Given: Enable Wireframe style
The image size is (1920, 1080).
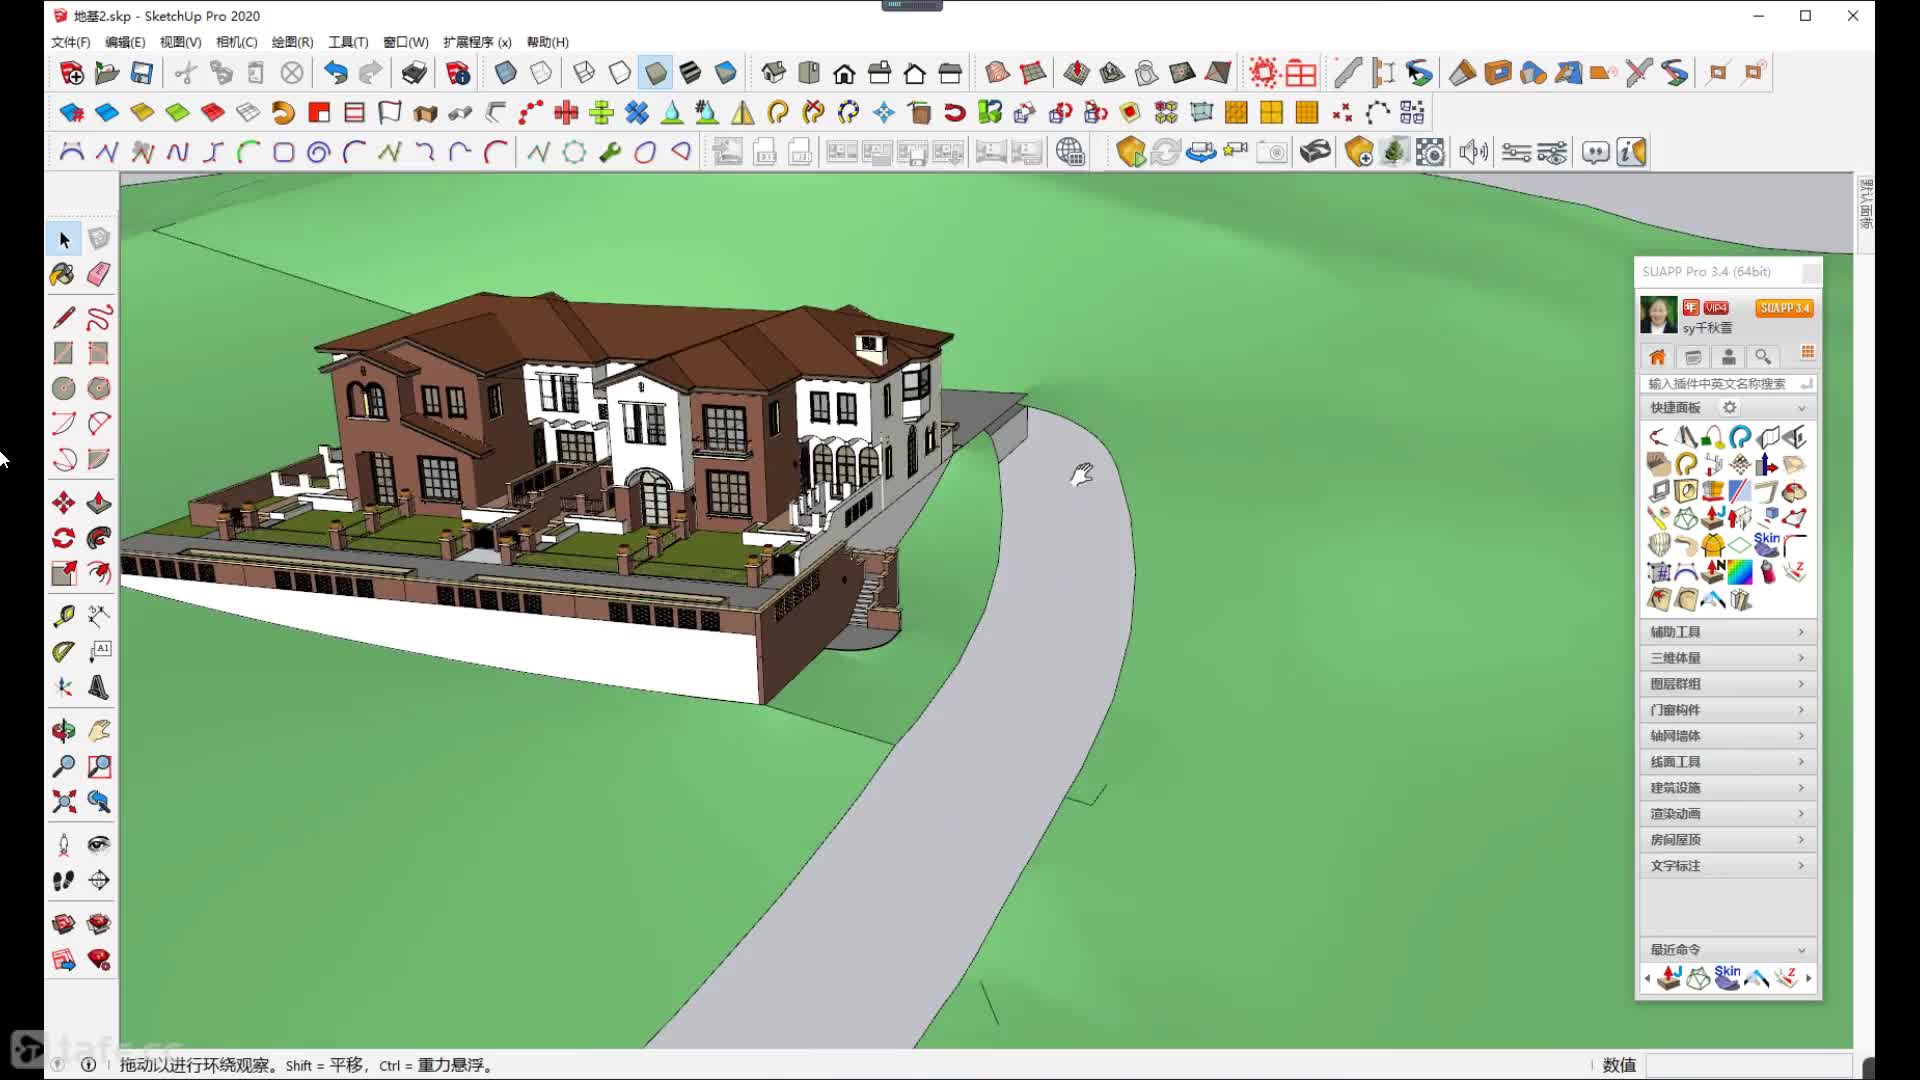Looking at the screenshot, I should [584, 73].
